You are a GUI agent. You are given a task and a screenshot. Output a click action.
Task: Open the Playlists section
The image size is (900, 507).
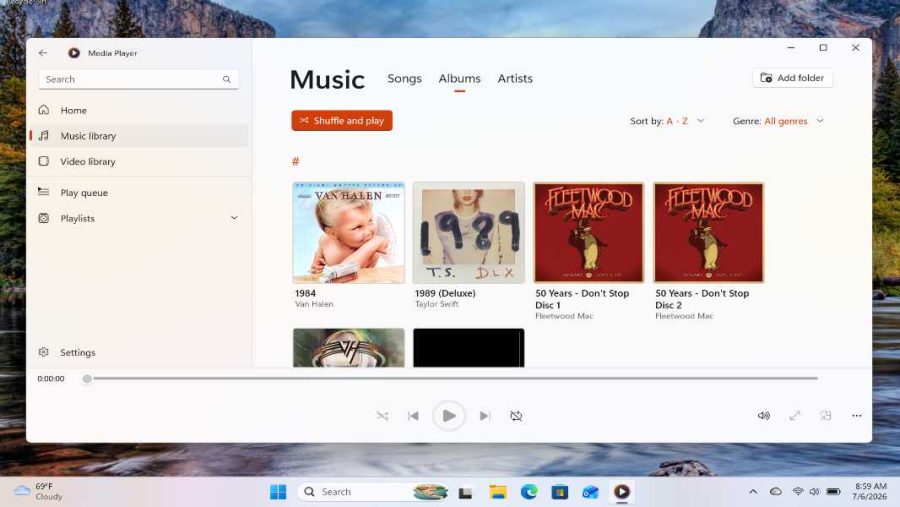tap(139, 218)
